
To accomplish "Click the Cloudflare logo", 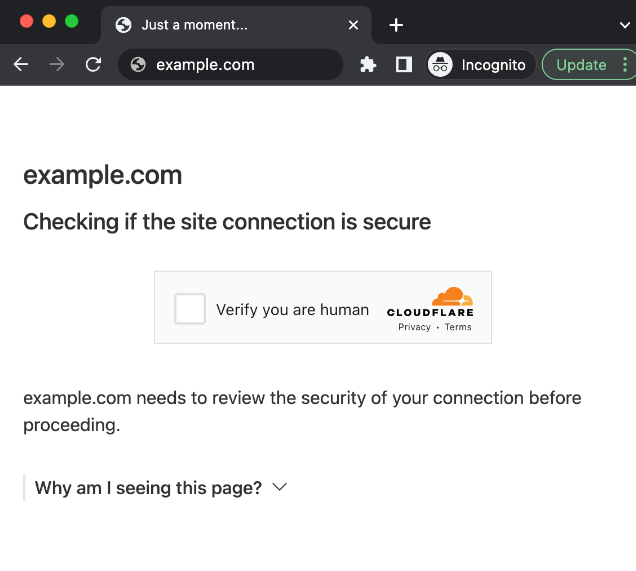I will coord(431,302).
